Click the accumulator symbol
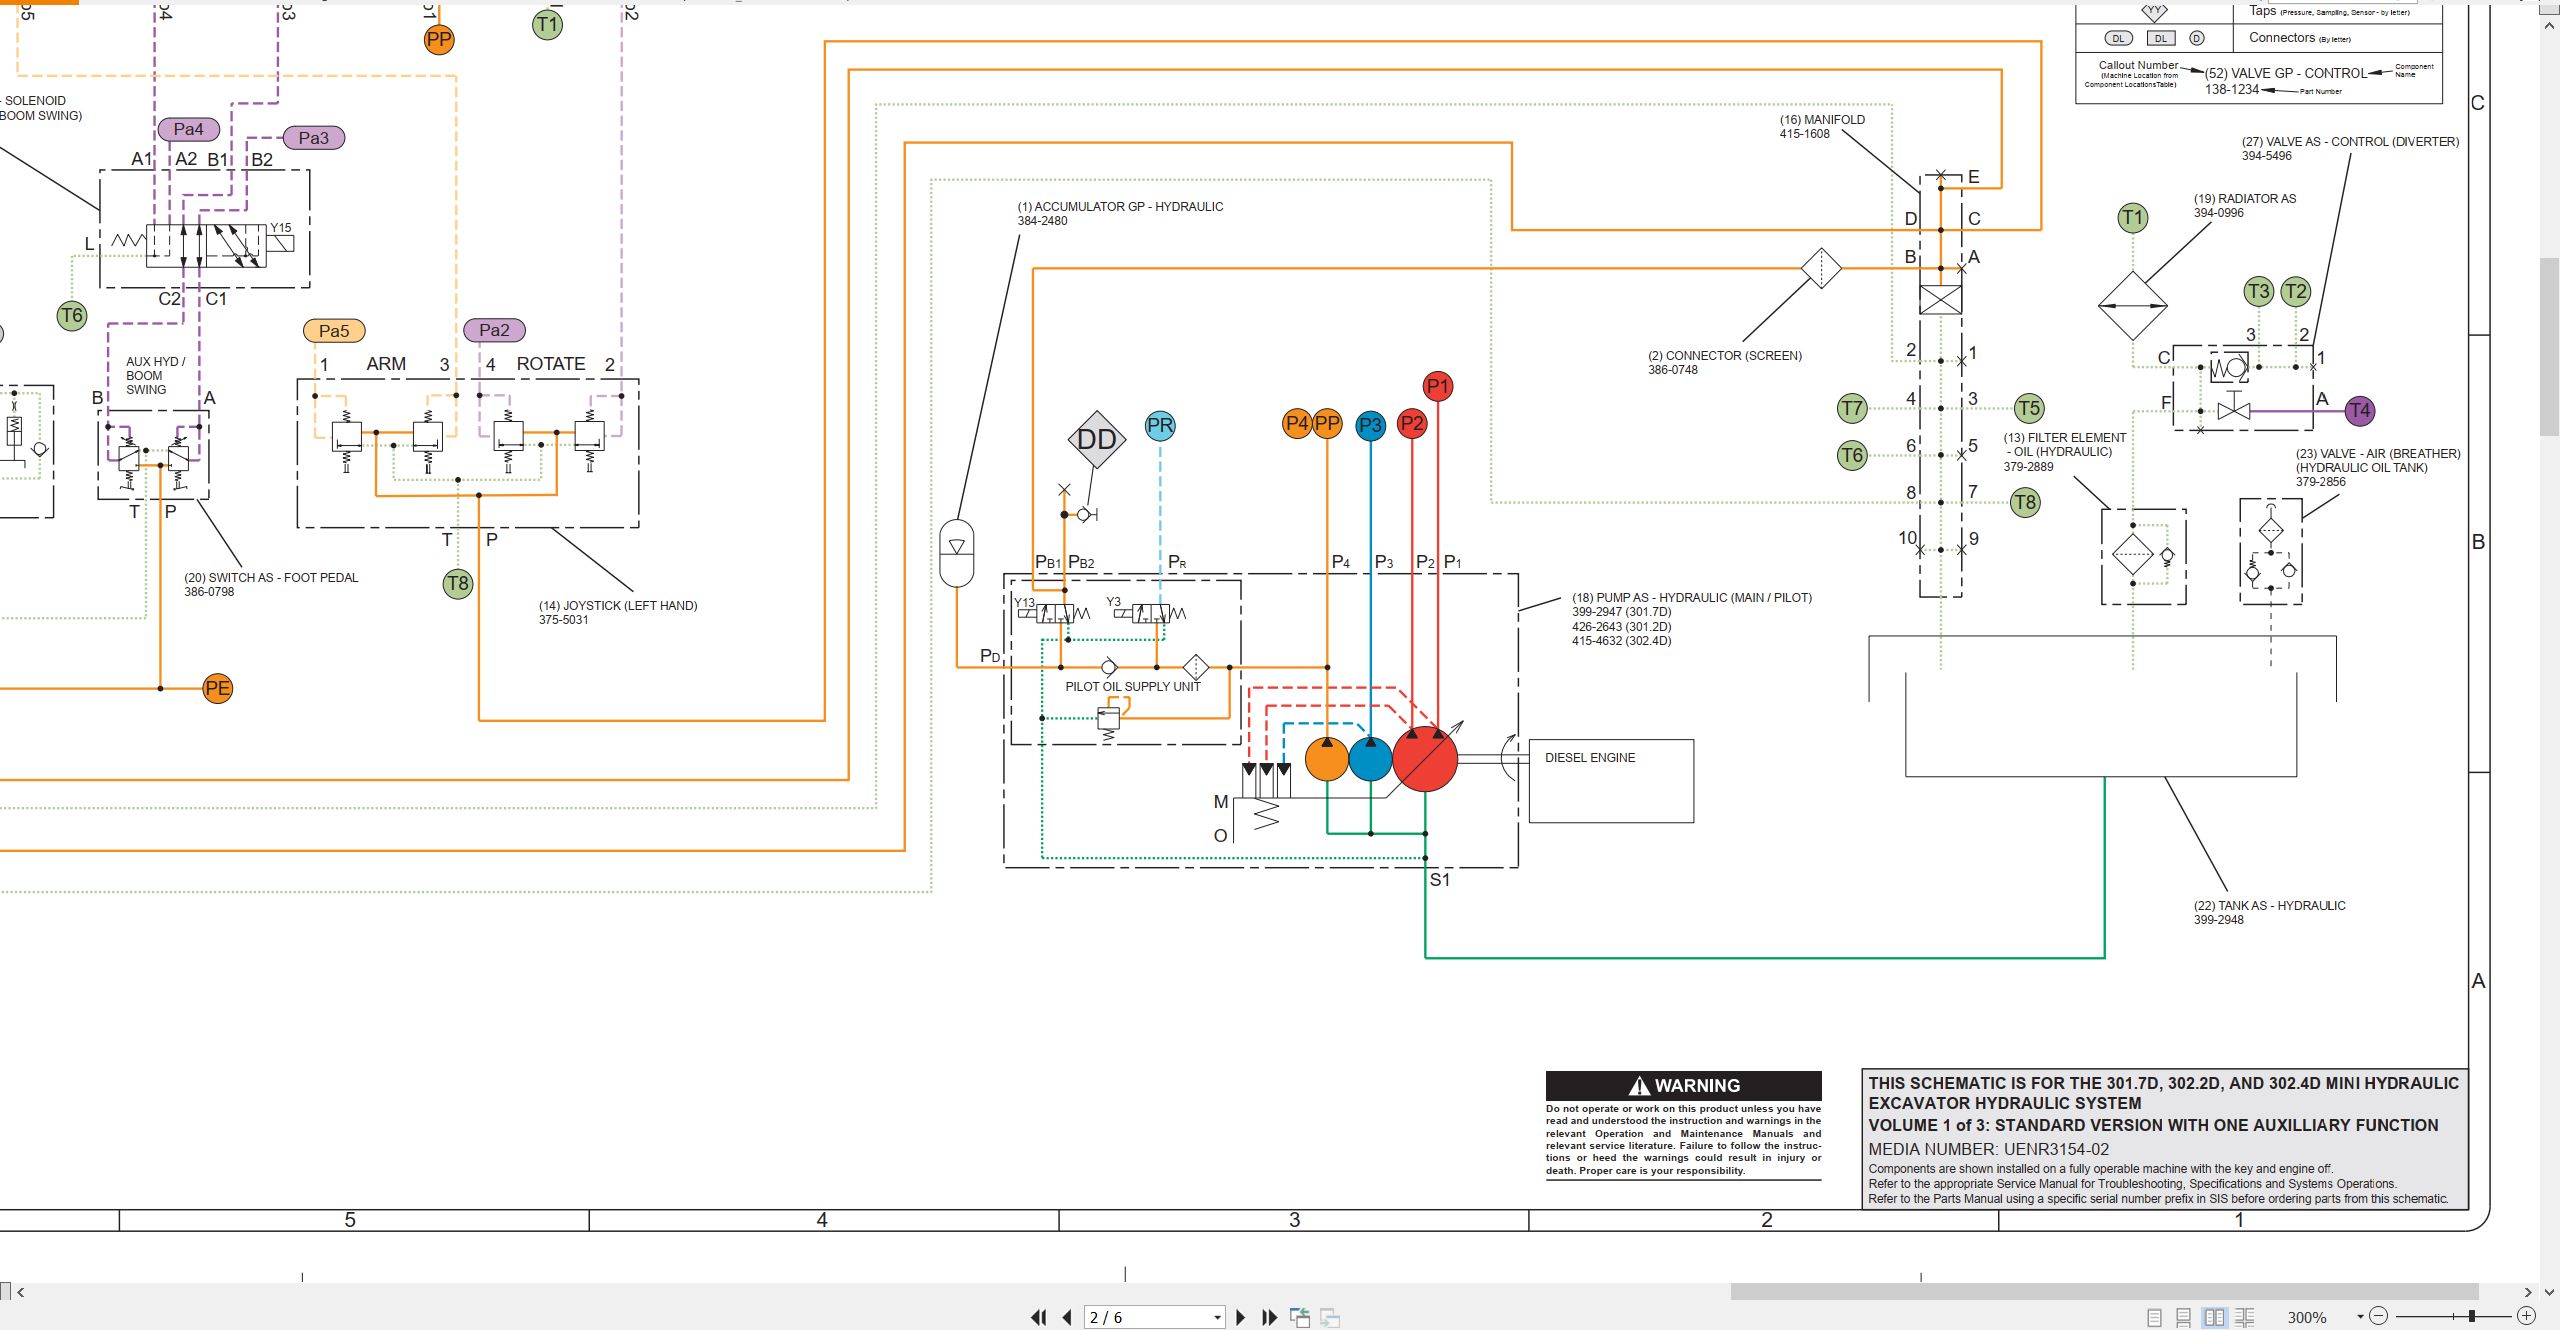The image size is (2560, 1330). click(x=957, y=553)
